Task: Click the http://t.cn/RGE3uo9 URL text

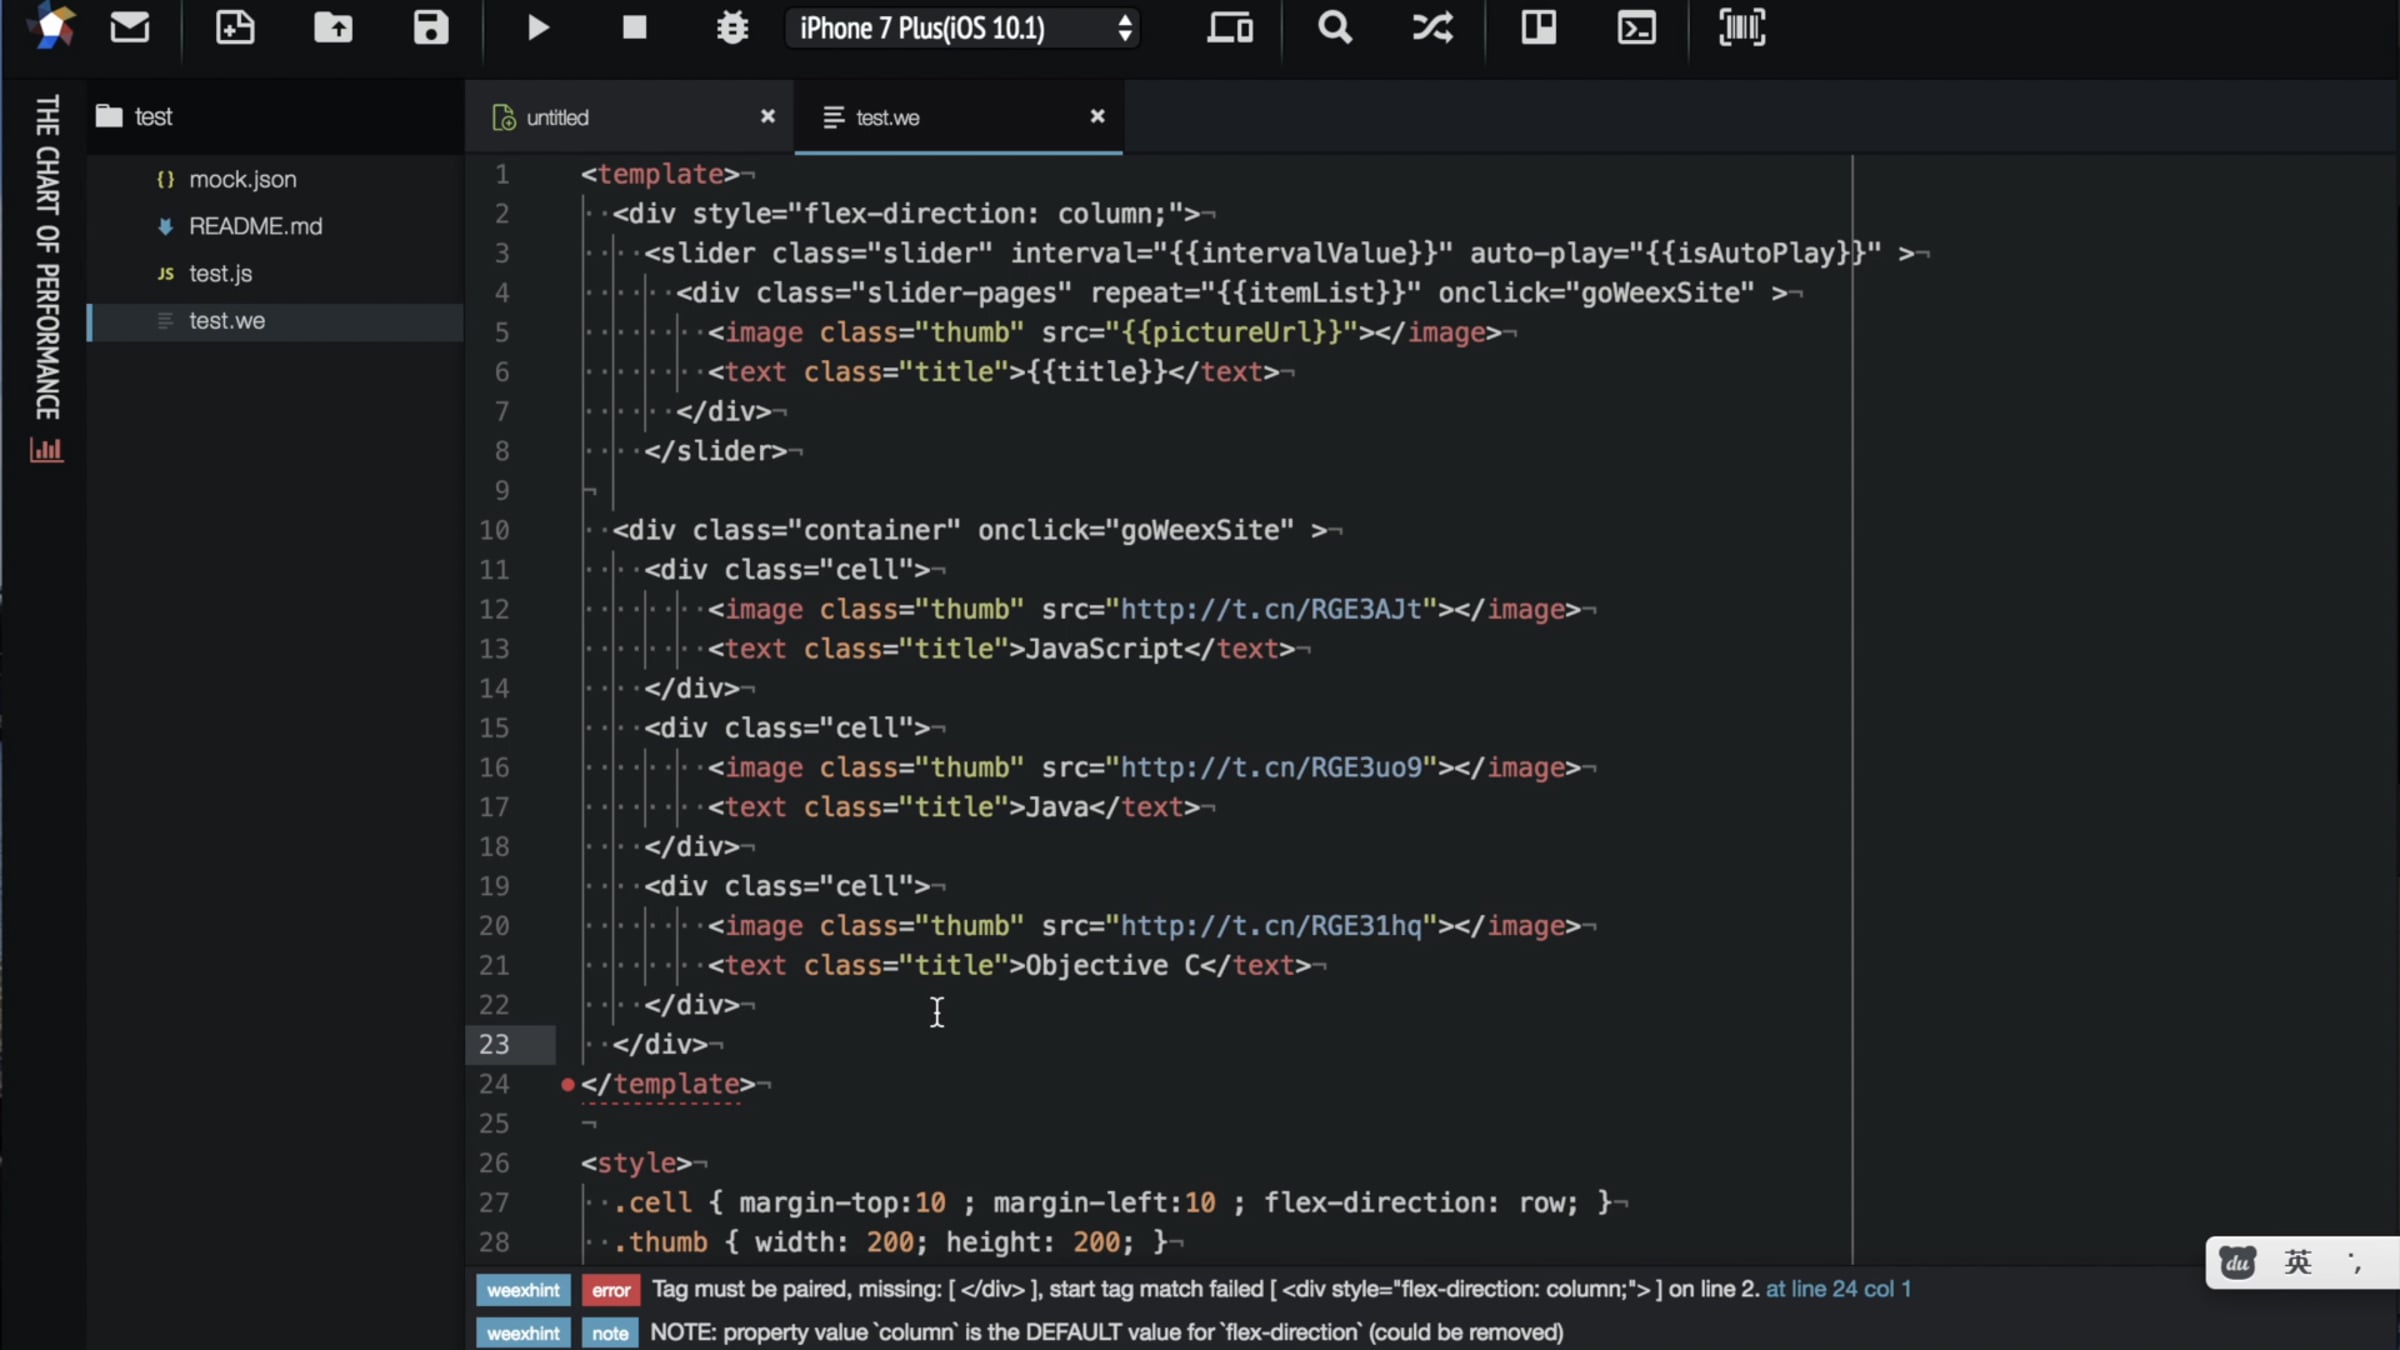Action: click(1271, 767)
